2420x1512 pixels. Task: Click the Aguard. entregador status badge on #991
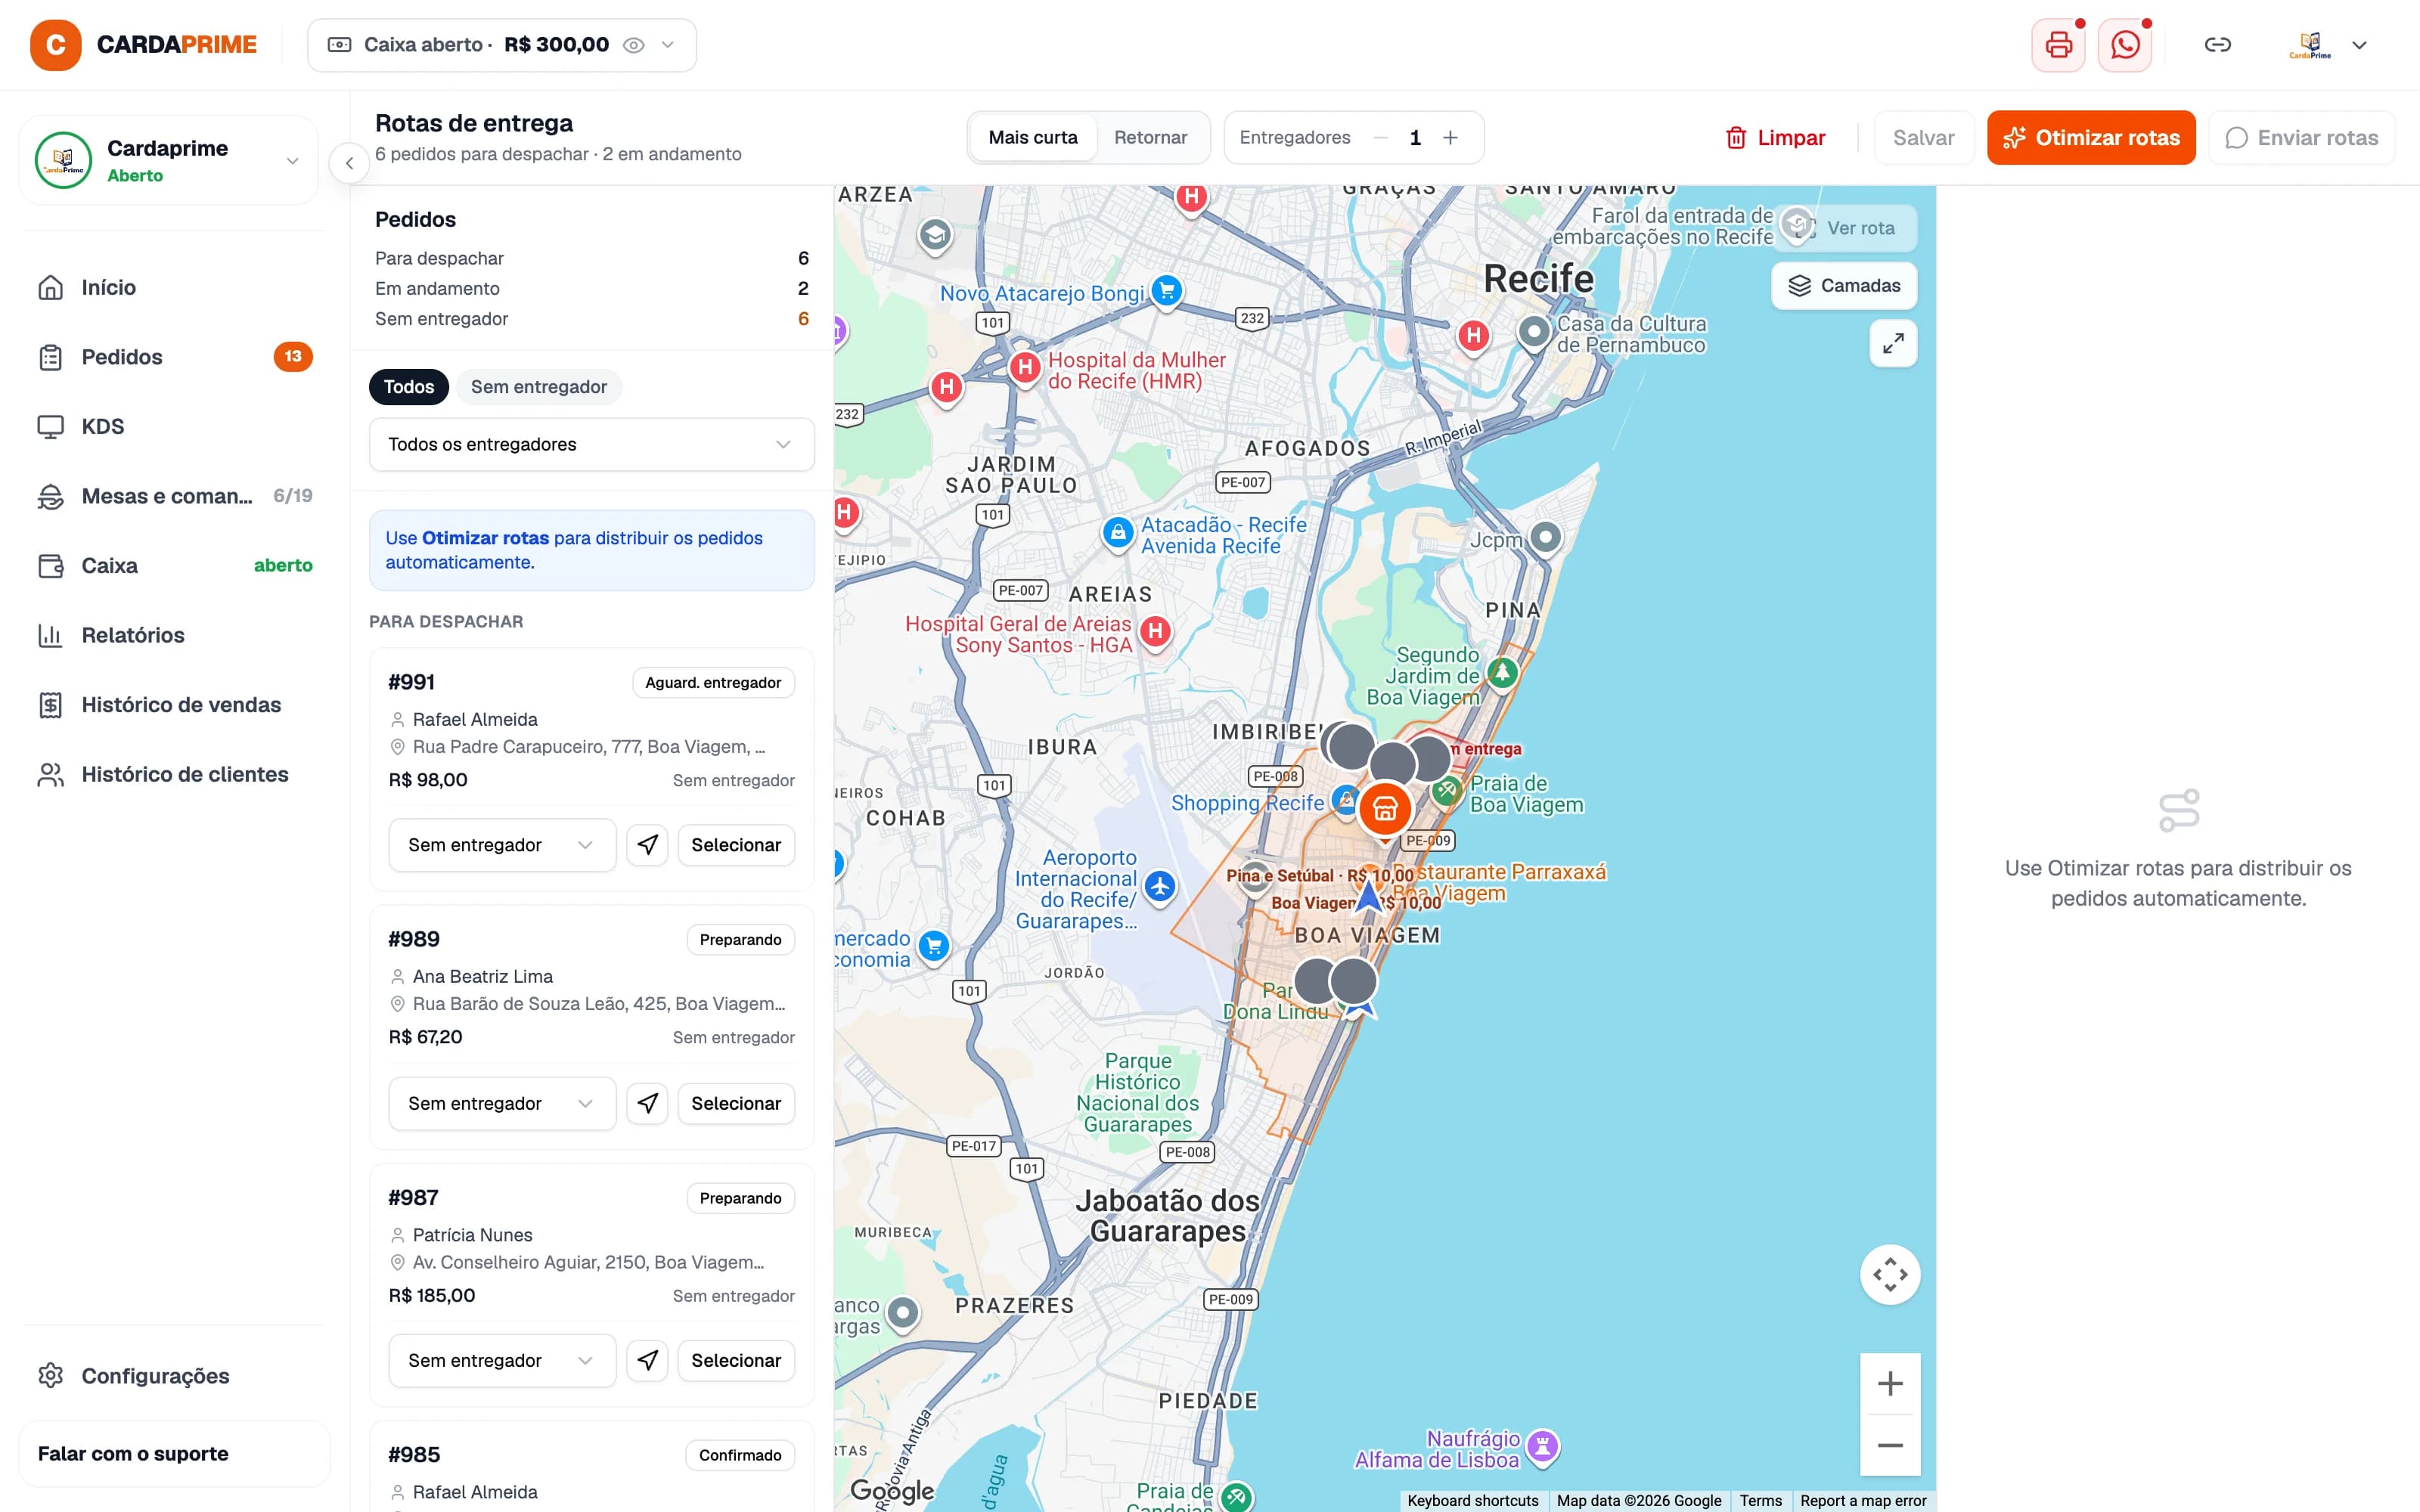(713, 683)
